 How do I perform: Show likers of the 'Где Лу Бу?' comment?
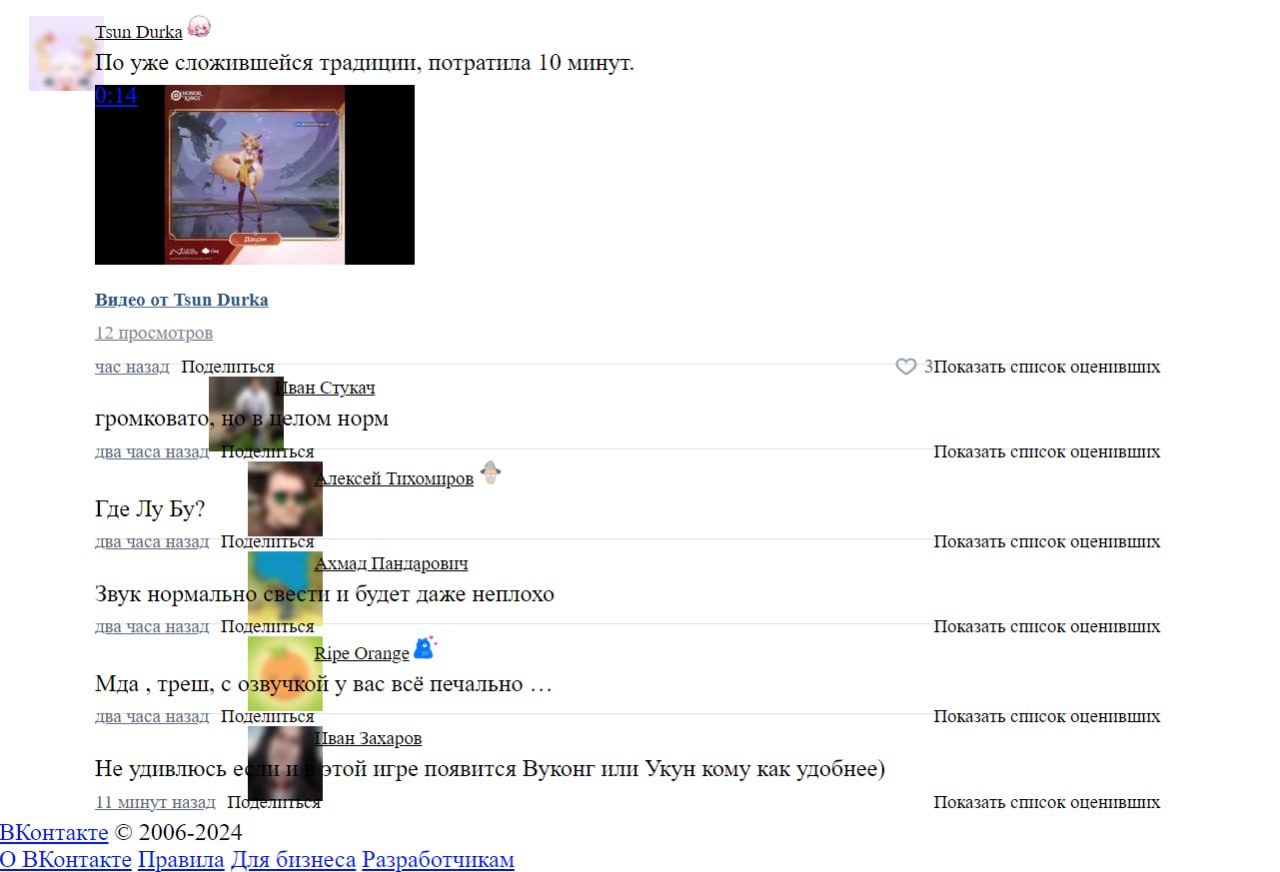point(1047,542)
